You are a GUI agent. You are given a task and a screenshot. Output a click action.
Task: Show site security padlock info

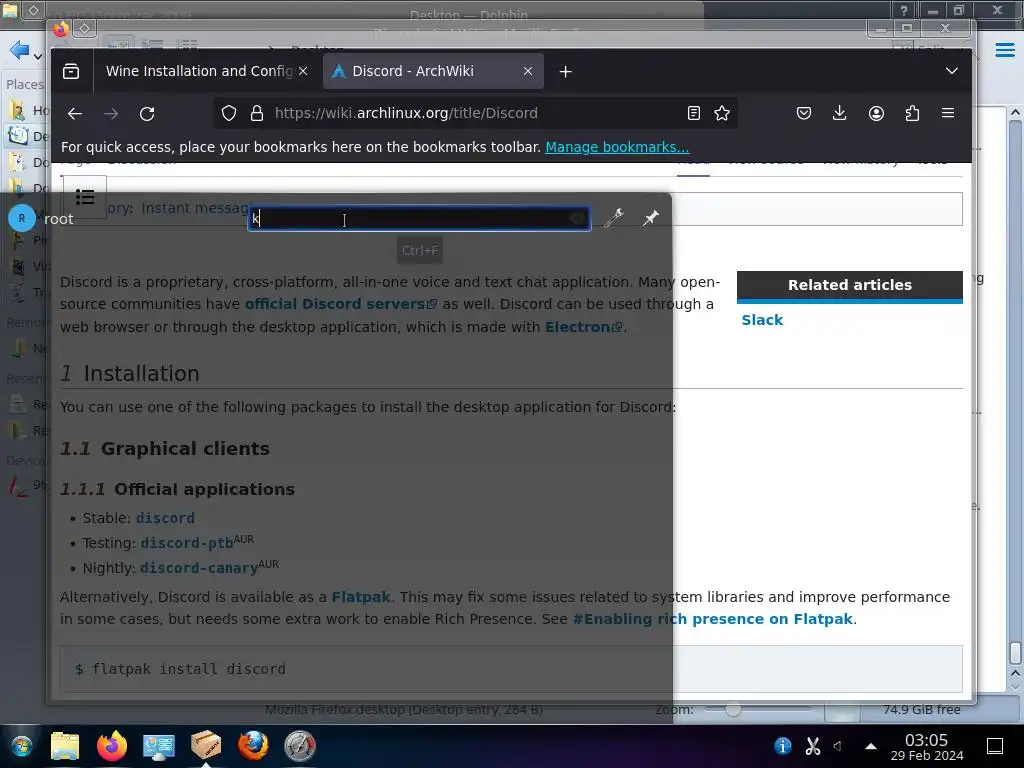257,114
